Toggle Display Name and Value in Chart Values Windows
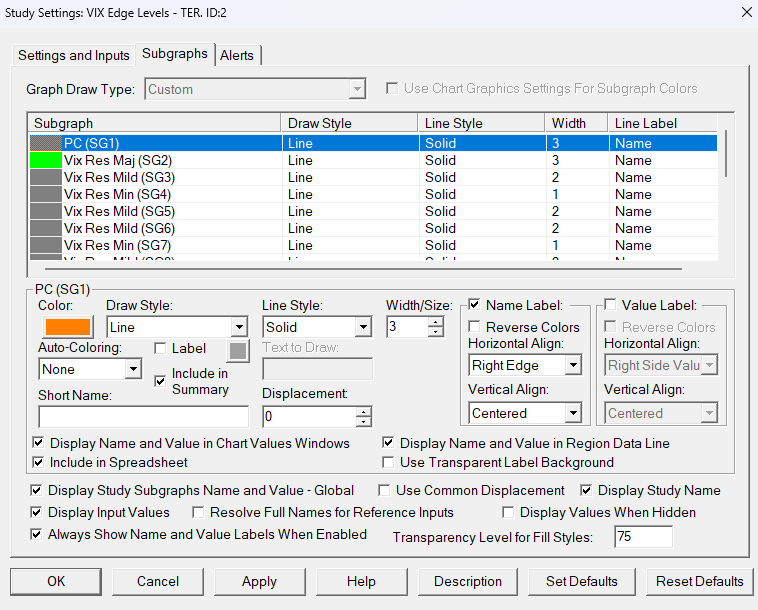 pos(38,443)
